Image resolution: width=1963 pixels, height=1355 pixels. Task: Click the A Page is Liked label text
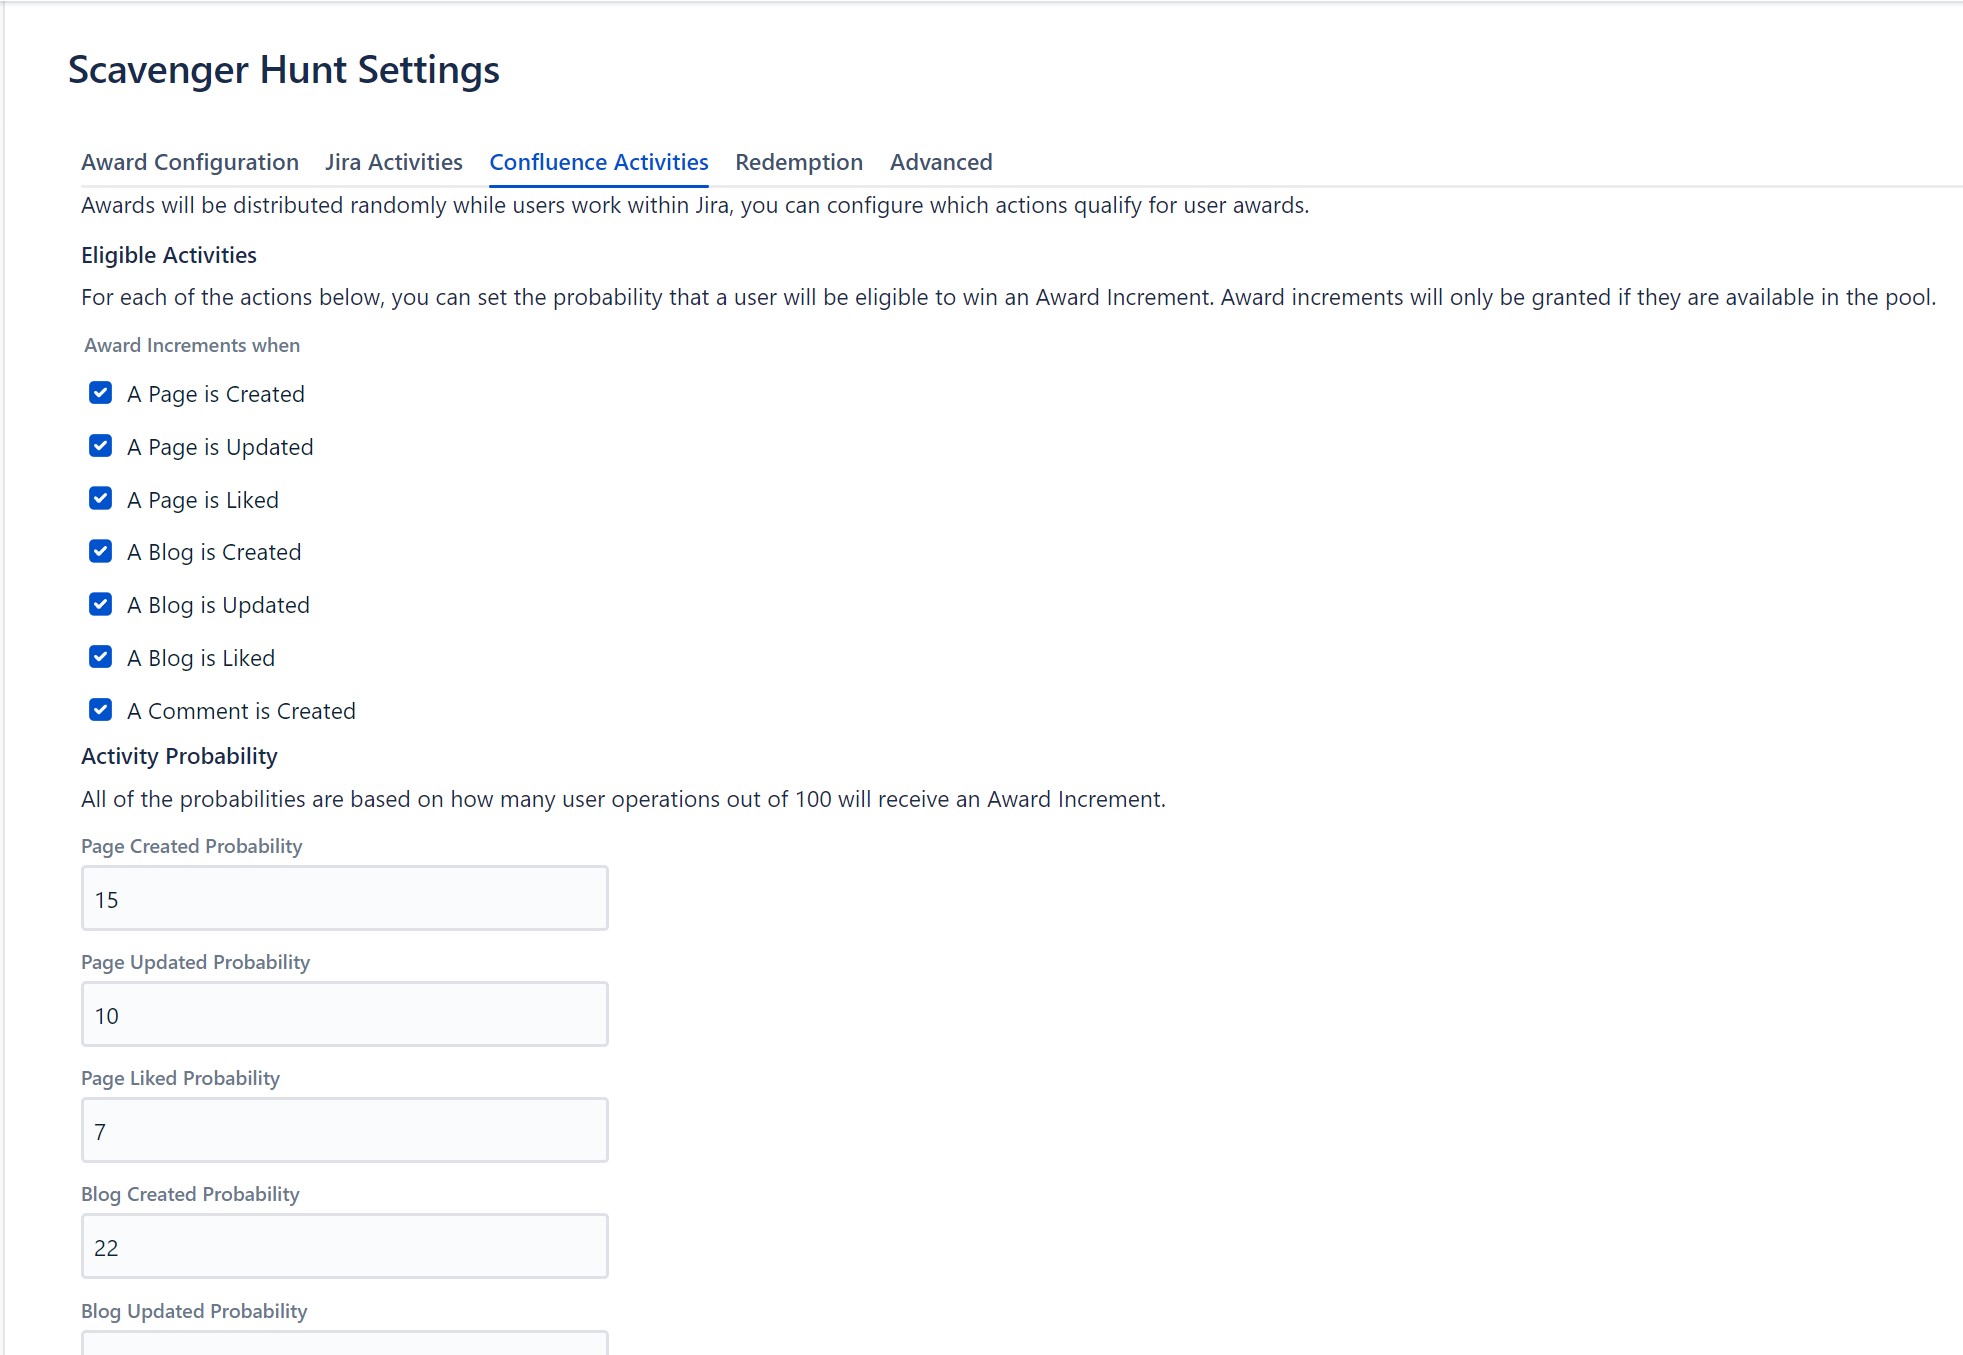203,500
